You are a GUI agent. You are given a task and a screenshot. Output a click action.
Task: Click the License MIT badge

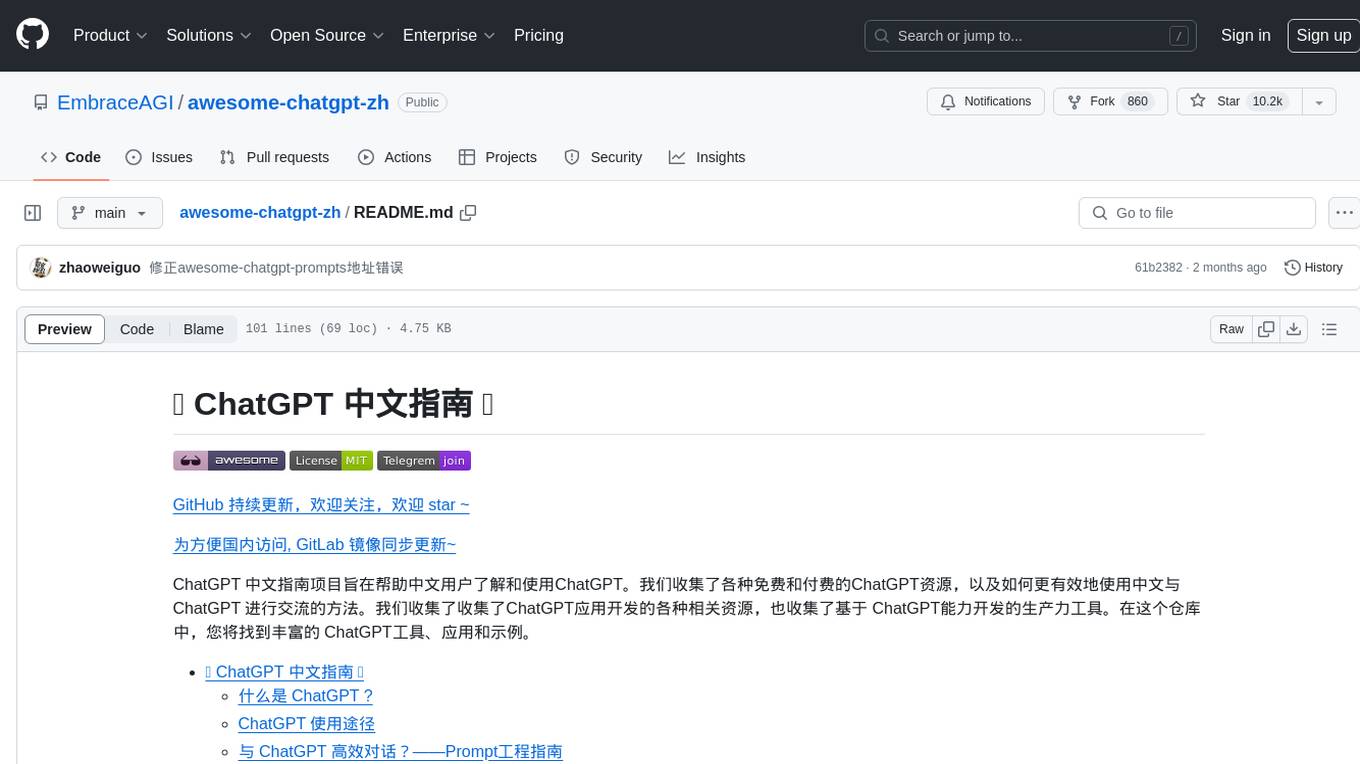pos(331,460)
